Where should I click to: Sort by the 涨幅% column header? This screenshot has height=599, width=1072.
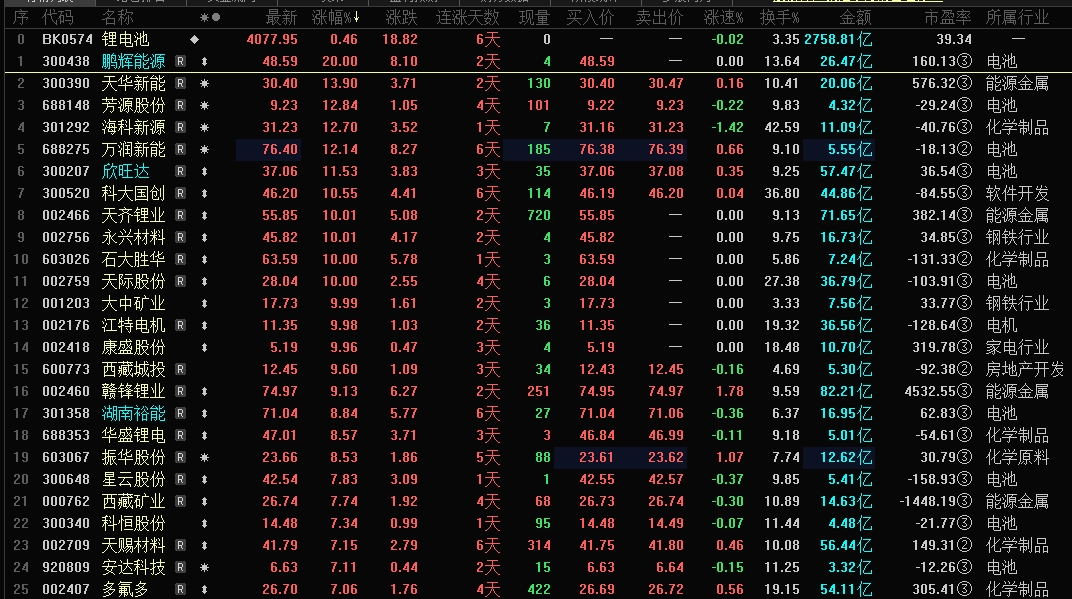click(336, 17)
